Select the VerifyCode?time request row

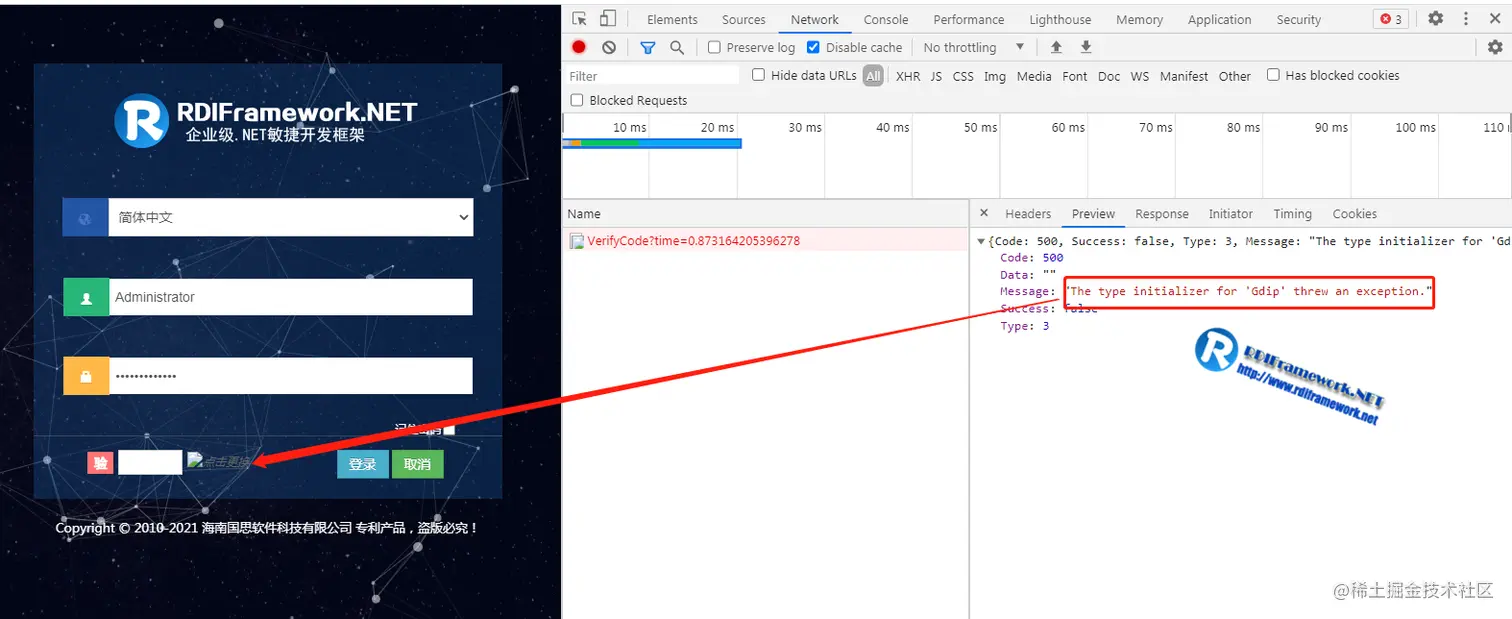[x=765, y=240]
